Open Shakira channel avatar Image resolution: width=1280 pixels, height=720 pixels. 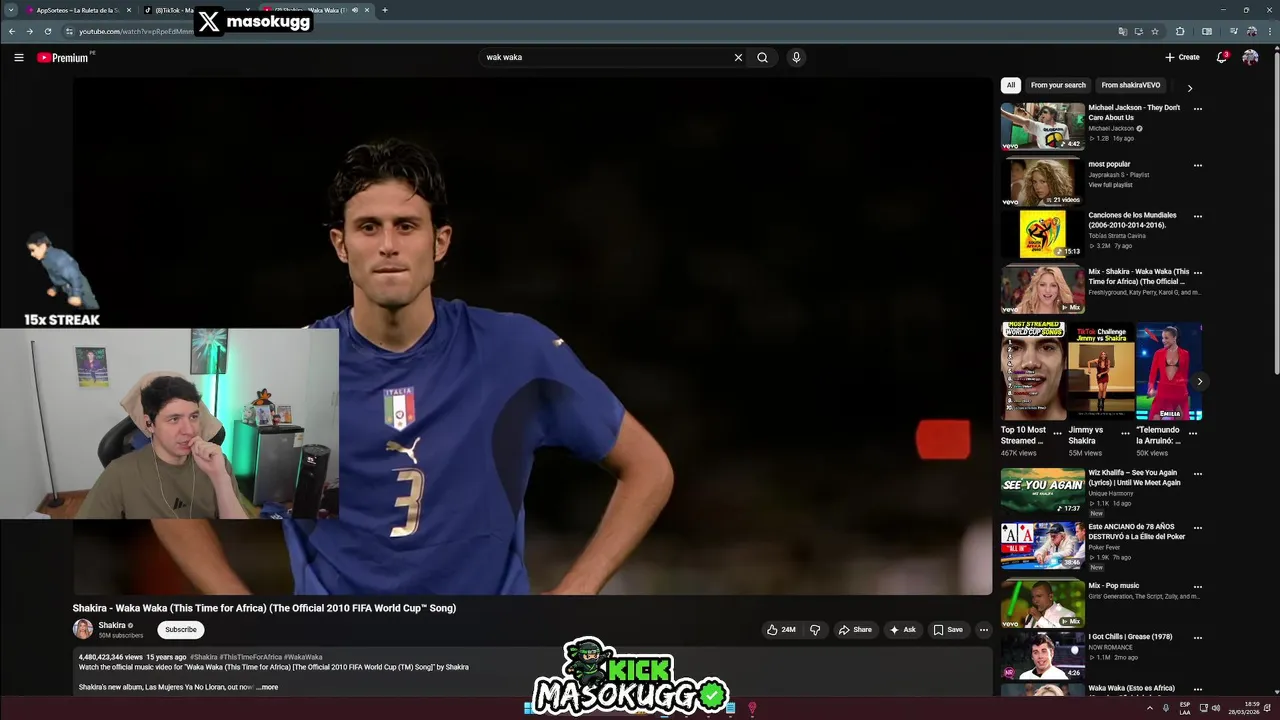click(x=83, y=629)
